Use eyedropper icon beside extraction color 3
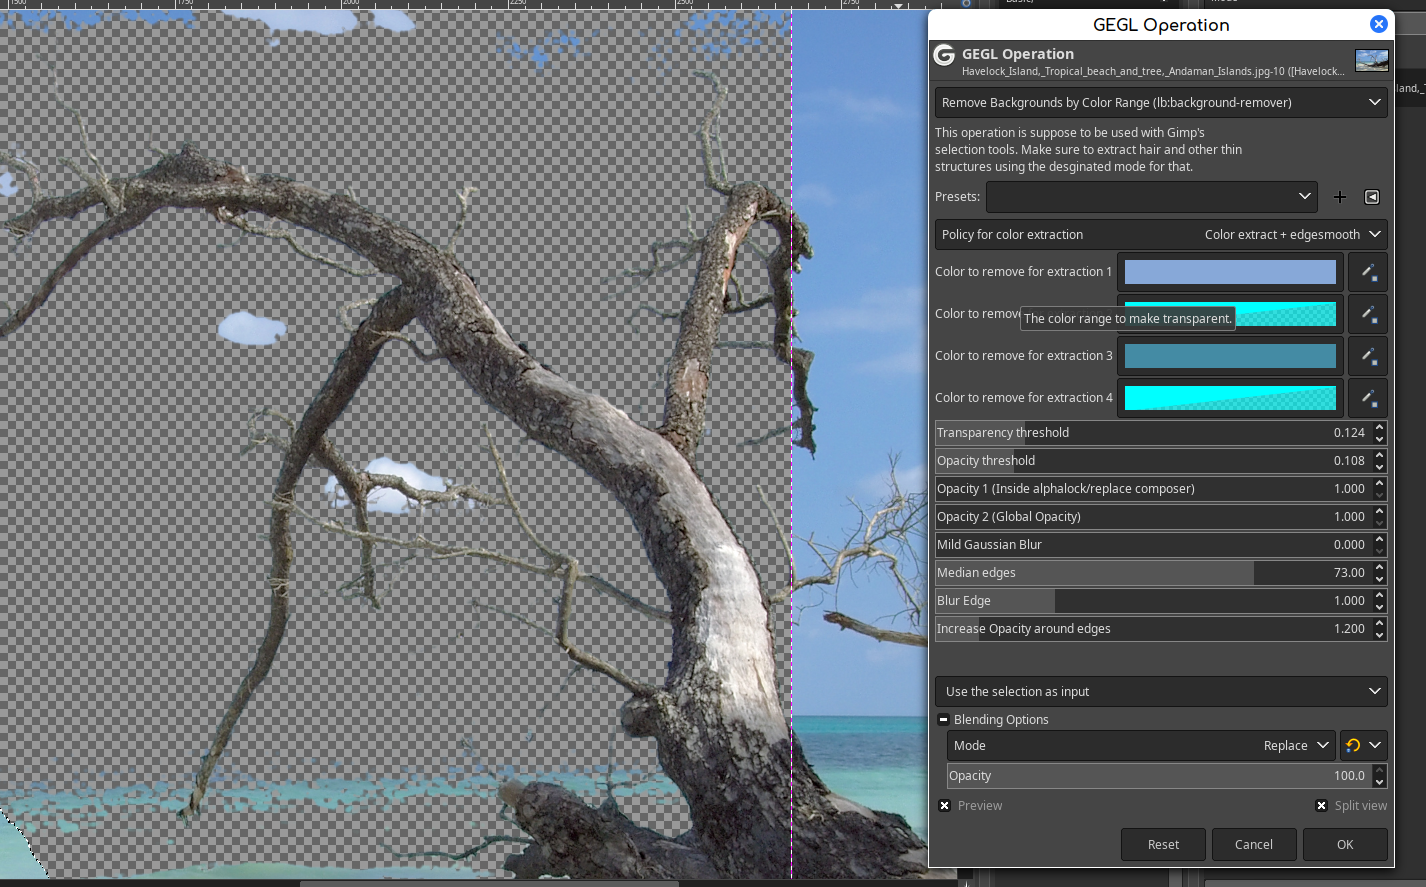This screenshot has height=887, width=1426. point(1368,355)
